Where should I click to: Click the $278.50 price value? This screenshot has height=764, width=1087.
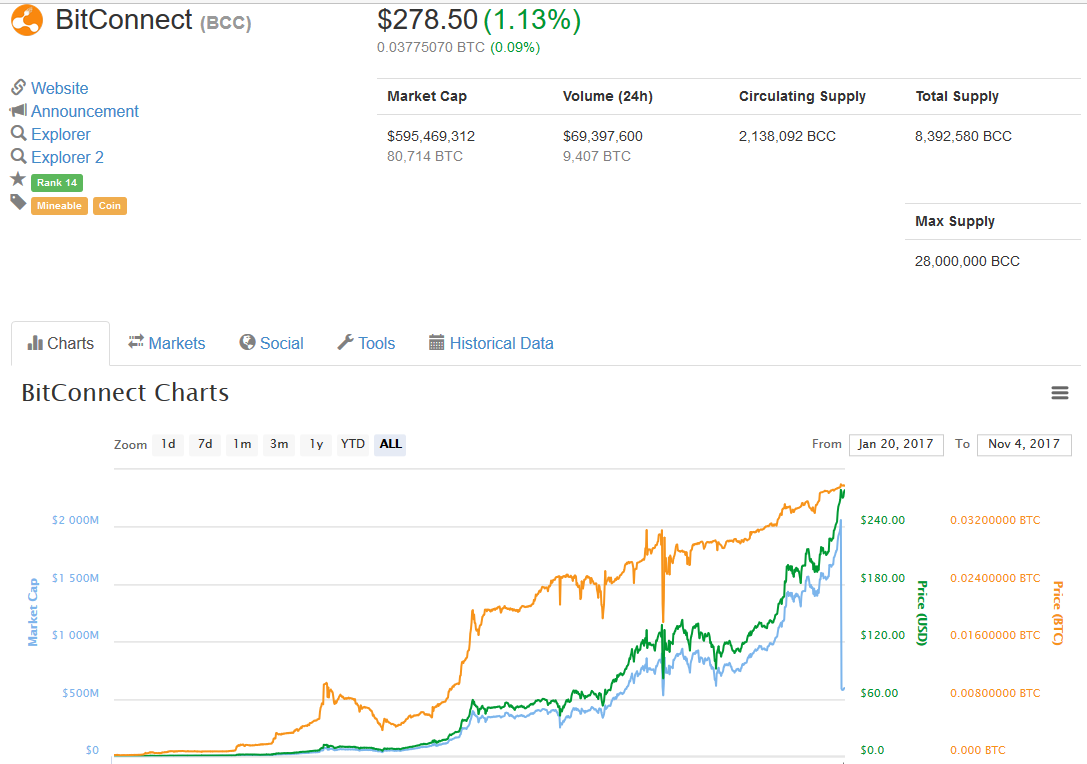point(427,19)
